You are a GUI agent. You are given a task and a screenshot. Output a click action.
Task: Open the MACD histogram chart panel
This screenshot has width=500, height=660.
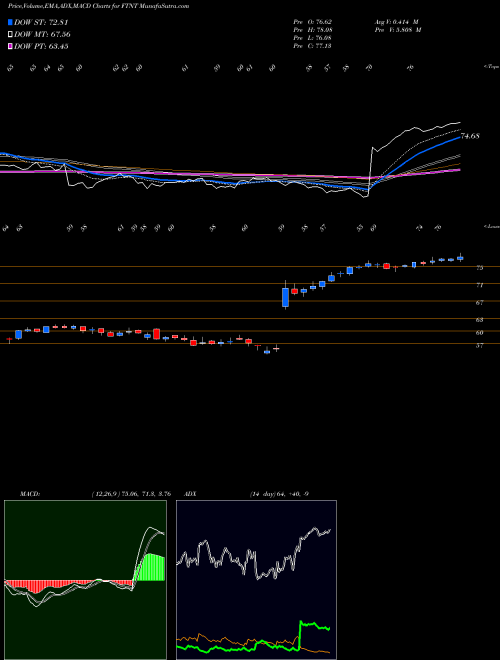coord(85,580)
